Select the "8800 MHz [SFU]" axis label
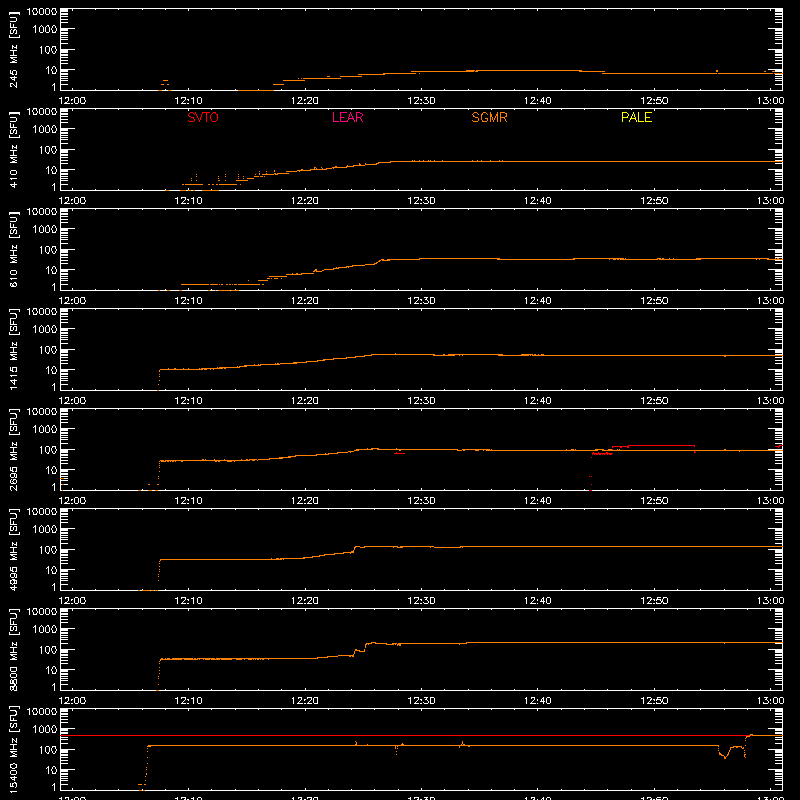Viewport: 800px width, 800px height. (14, 650)
